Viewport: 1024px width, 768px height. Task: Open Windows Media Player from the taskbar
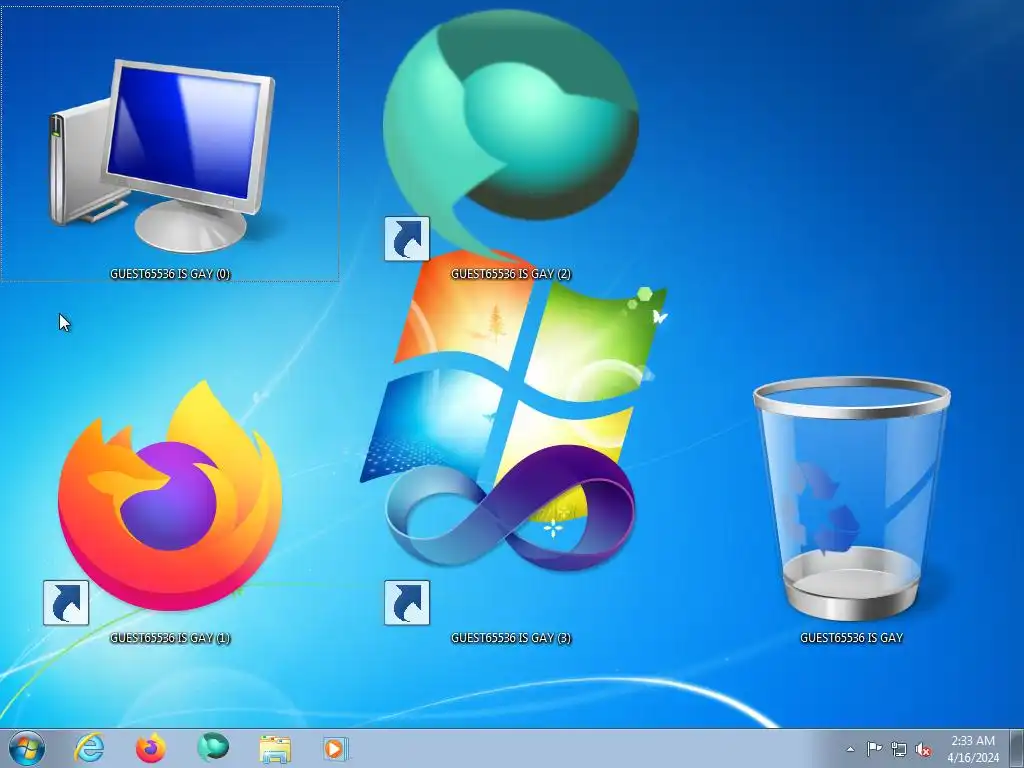(x=336, y=748)
